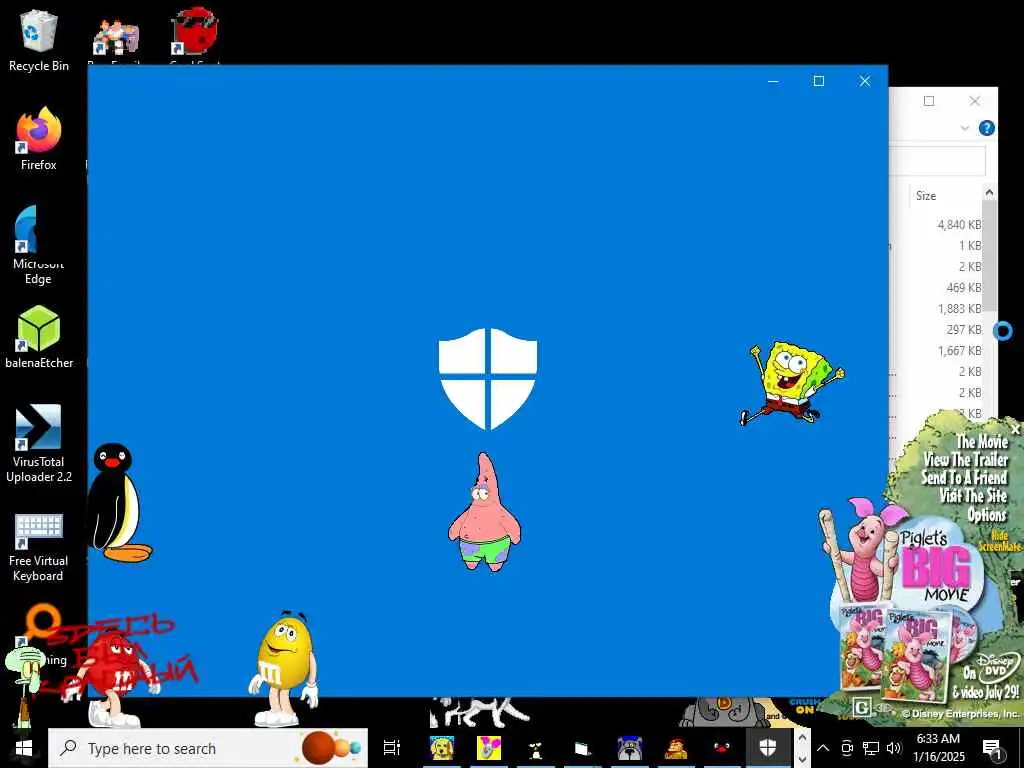
Task: Click the taskbar icons scroll-down arrow
Action: click(802, 758)
